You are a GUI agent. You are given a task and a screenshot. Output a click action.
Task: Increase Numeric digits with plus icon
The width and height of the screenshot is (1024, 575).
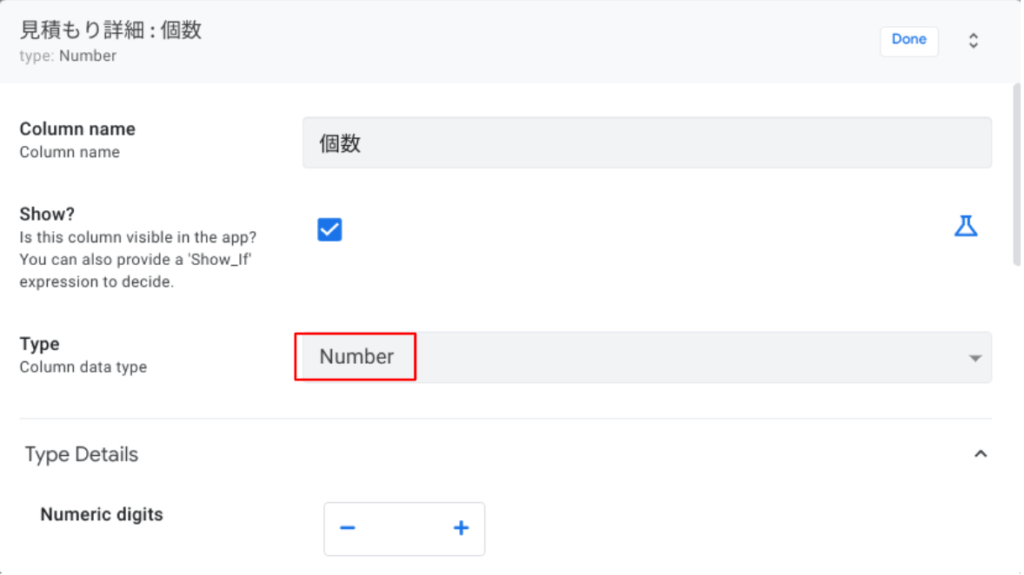click(x=461, y=528)
